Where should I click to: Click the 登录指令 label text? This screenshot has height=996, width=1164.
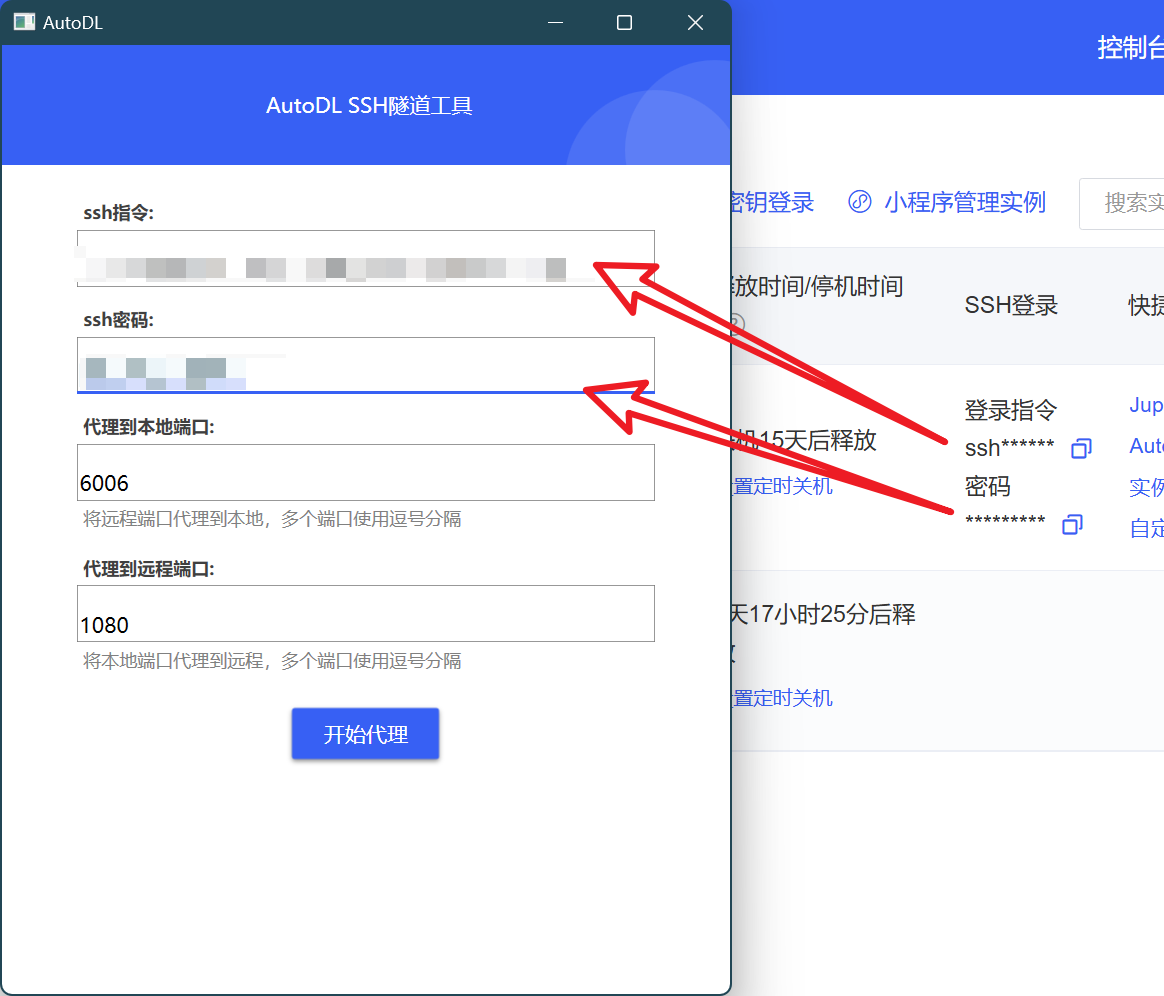(x=1010, y=410)
